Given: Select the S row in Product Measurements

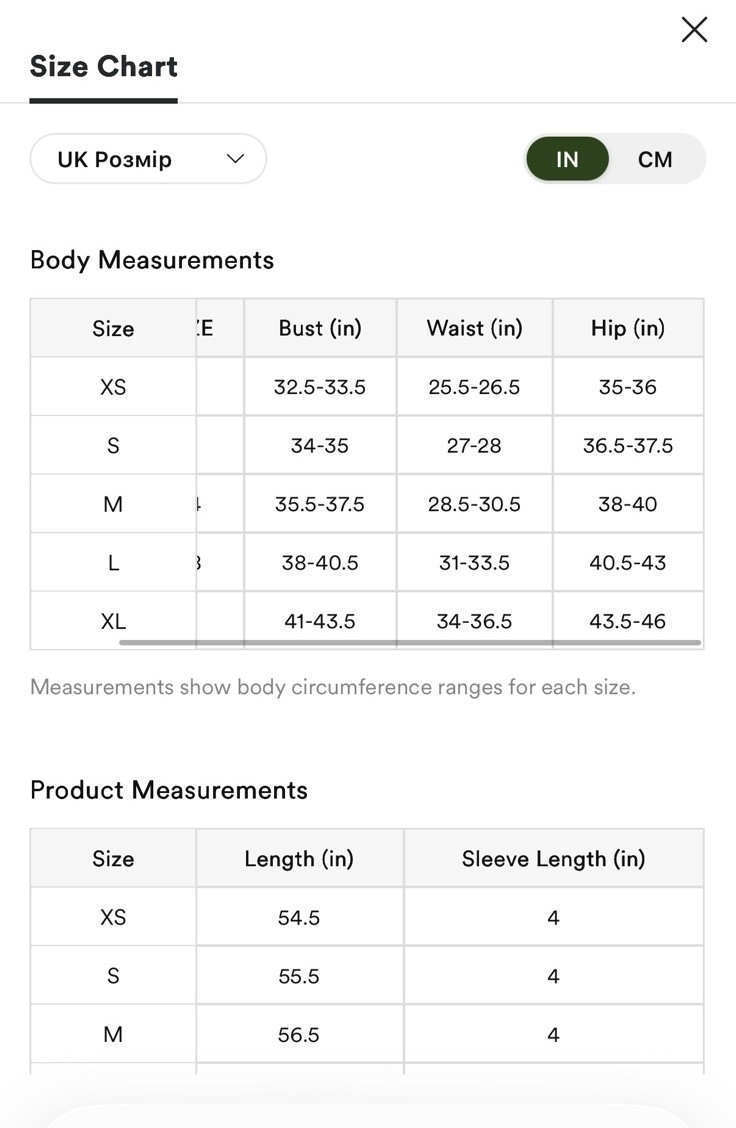Looking at the screenshot, I should pos(367,976).
